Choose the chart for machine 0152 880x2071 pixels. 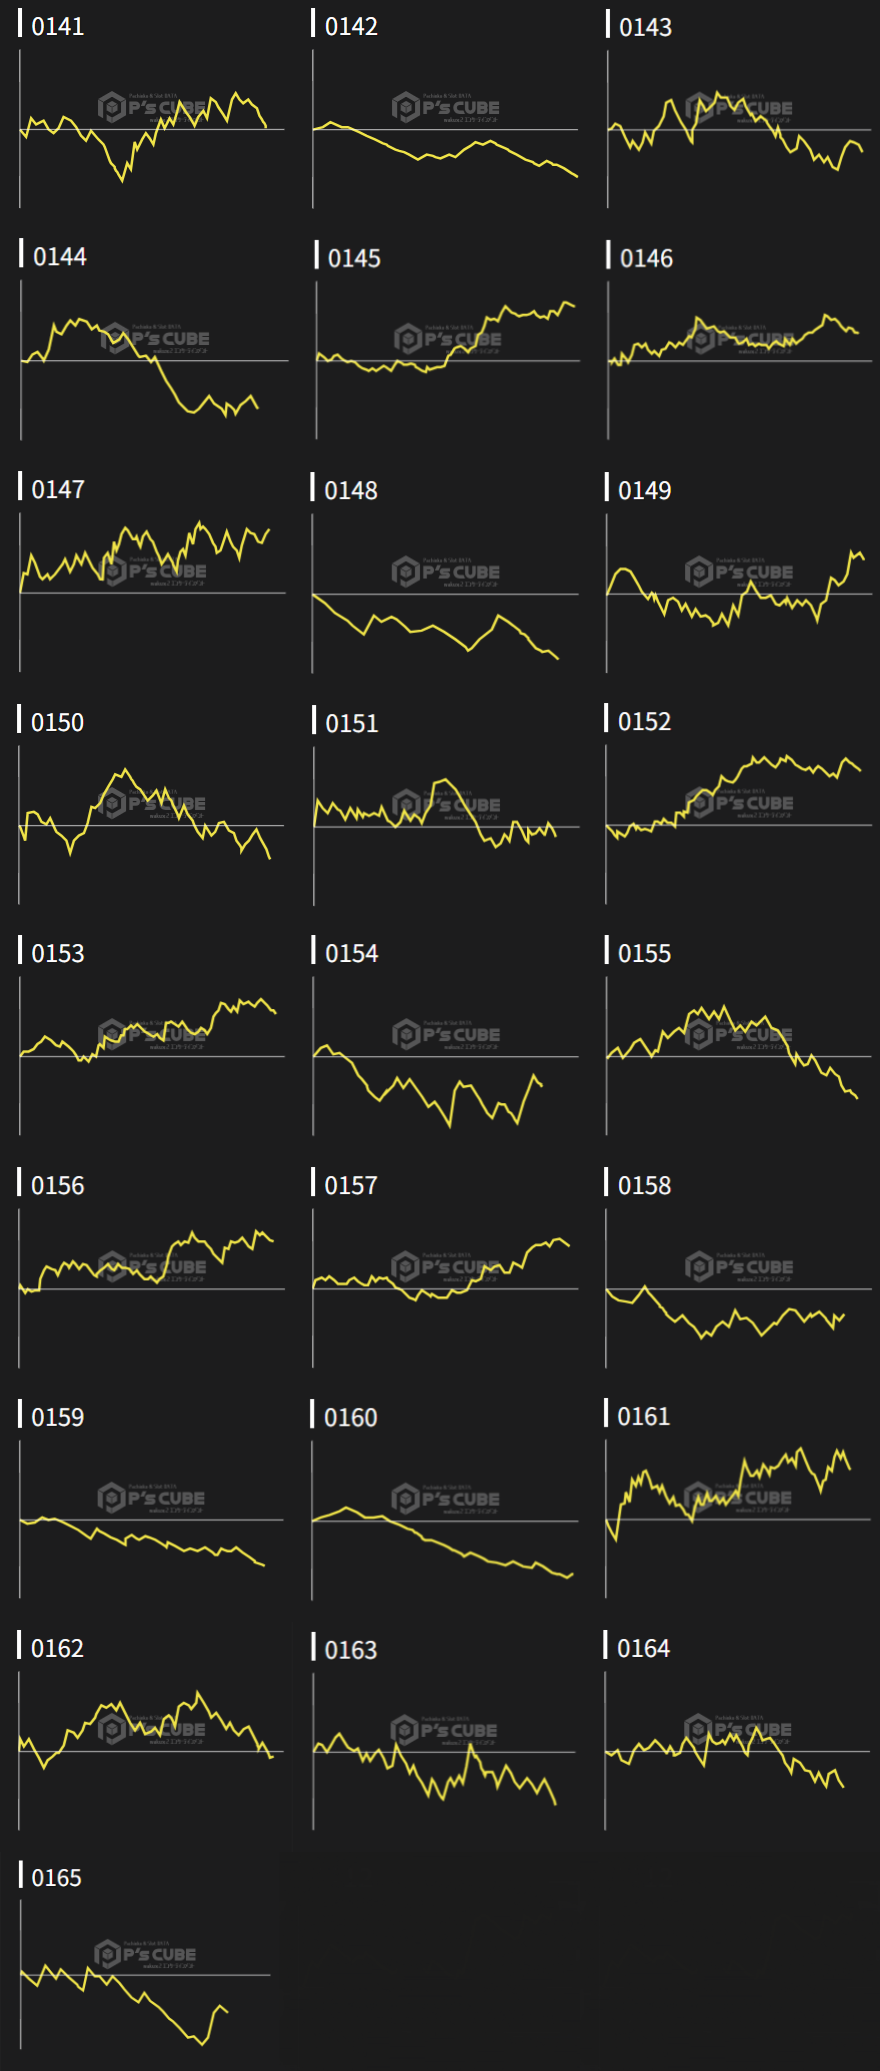point(739,825)
